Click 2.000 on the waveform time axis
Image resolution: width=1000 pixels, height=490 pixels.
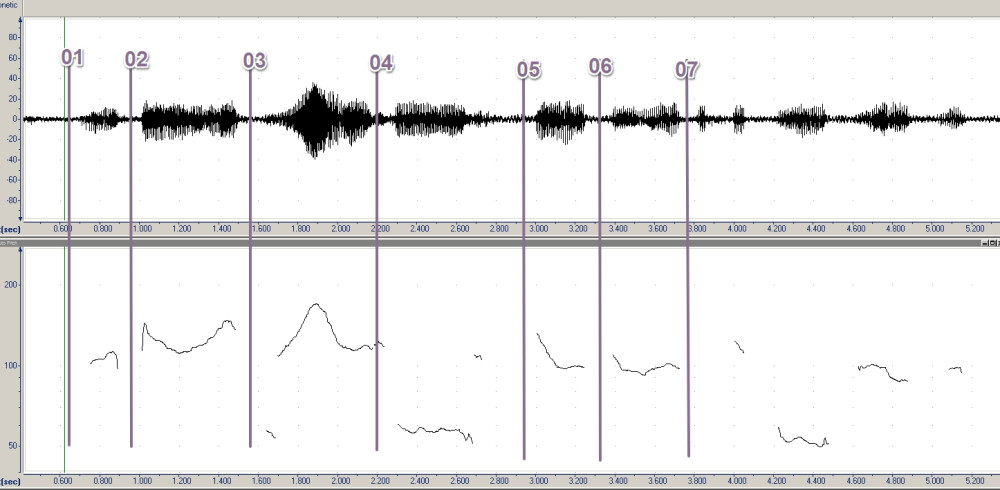[340, 228]
